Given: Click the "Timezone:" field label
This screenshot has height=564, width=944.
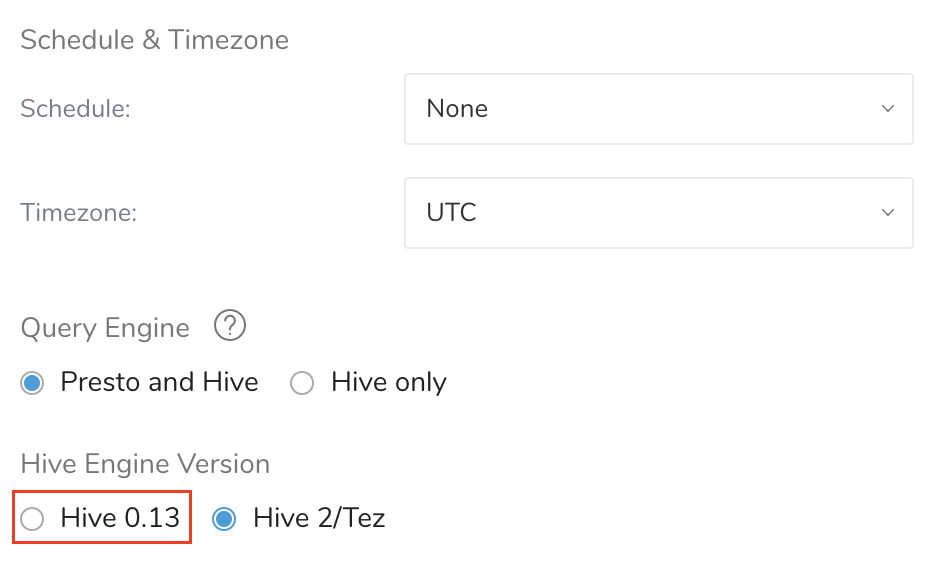Looking at the screenshot, I should tap(79, 213).
